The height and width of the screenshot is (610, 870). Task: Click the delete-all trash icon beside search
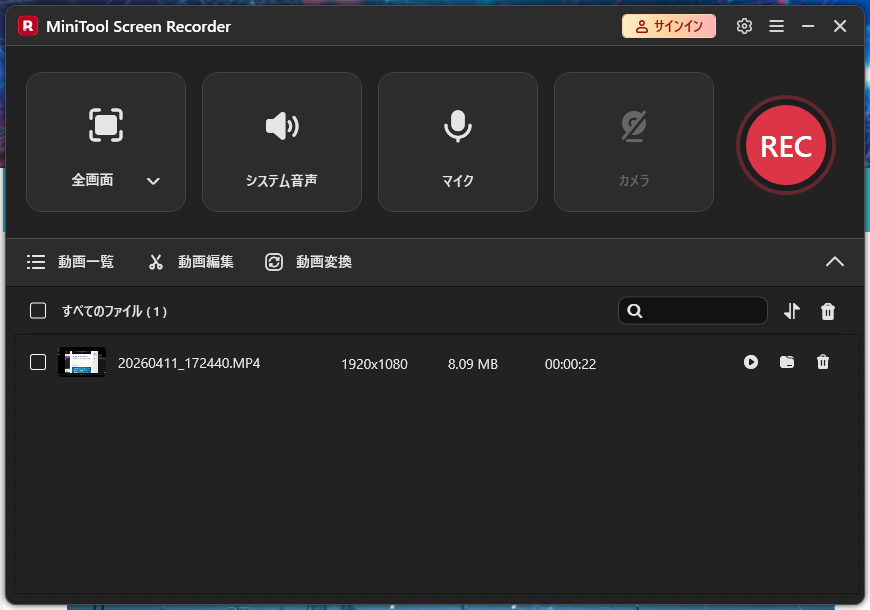[x=828, y=311]
